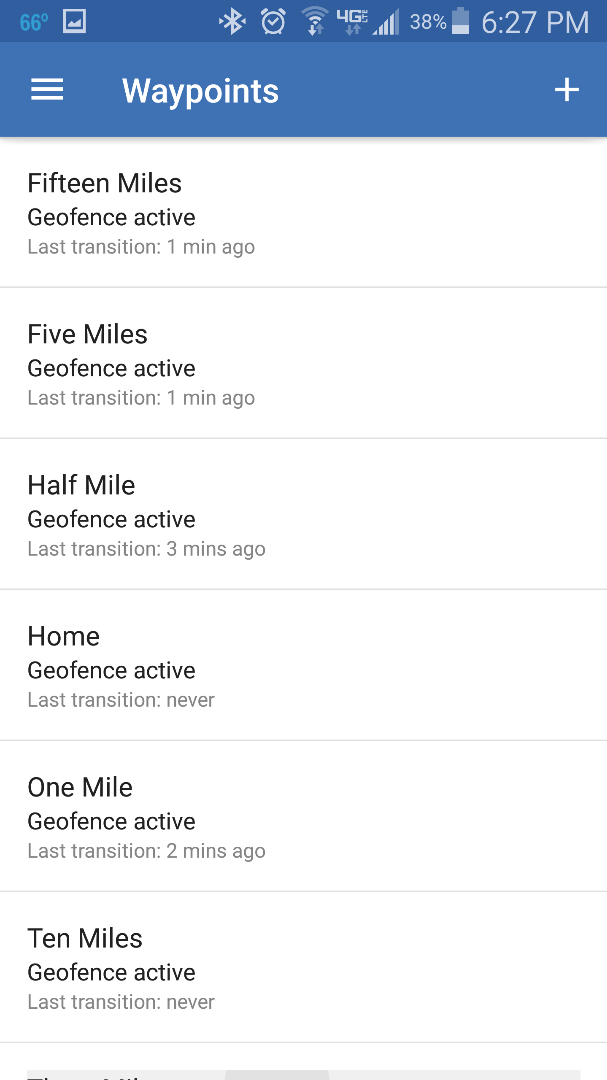Tap the plus icon to add a waypoint

[x=567, y=89]
